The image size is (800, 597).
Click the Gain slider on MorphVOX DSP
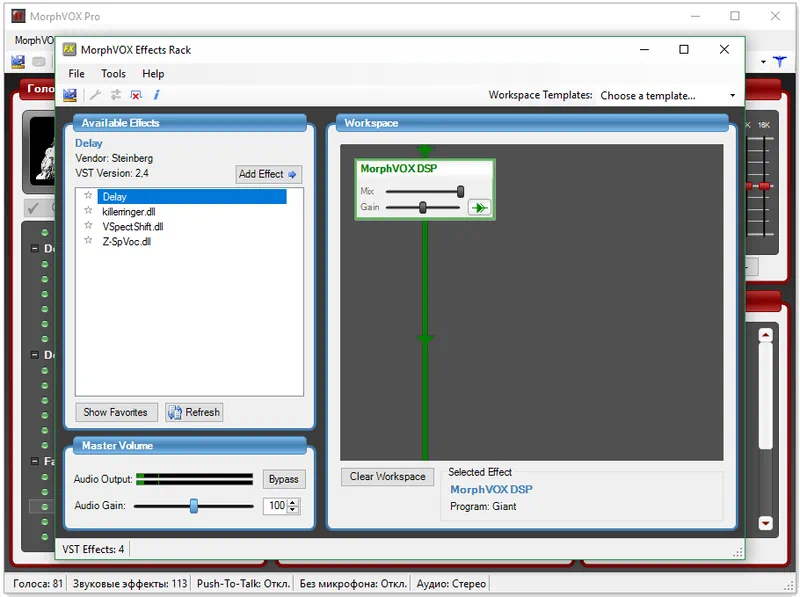coord(423,207)
